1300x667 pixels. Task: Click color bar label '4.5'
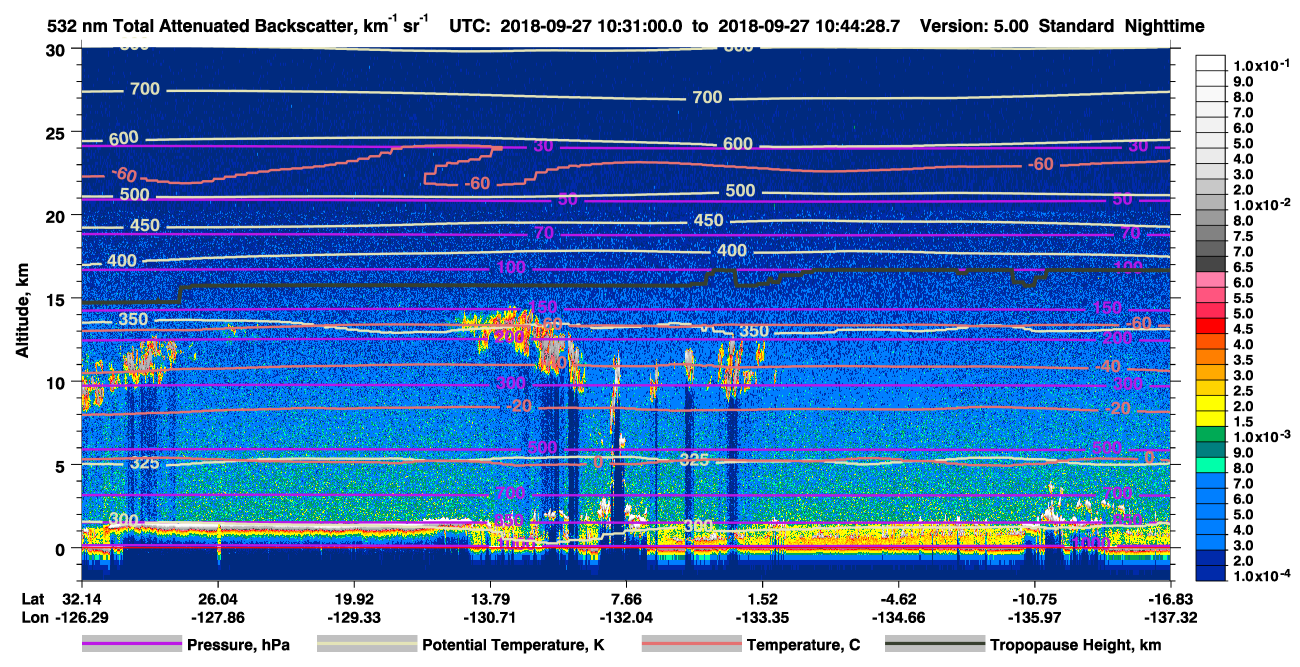coord(1243,329)
